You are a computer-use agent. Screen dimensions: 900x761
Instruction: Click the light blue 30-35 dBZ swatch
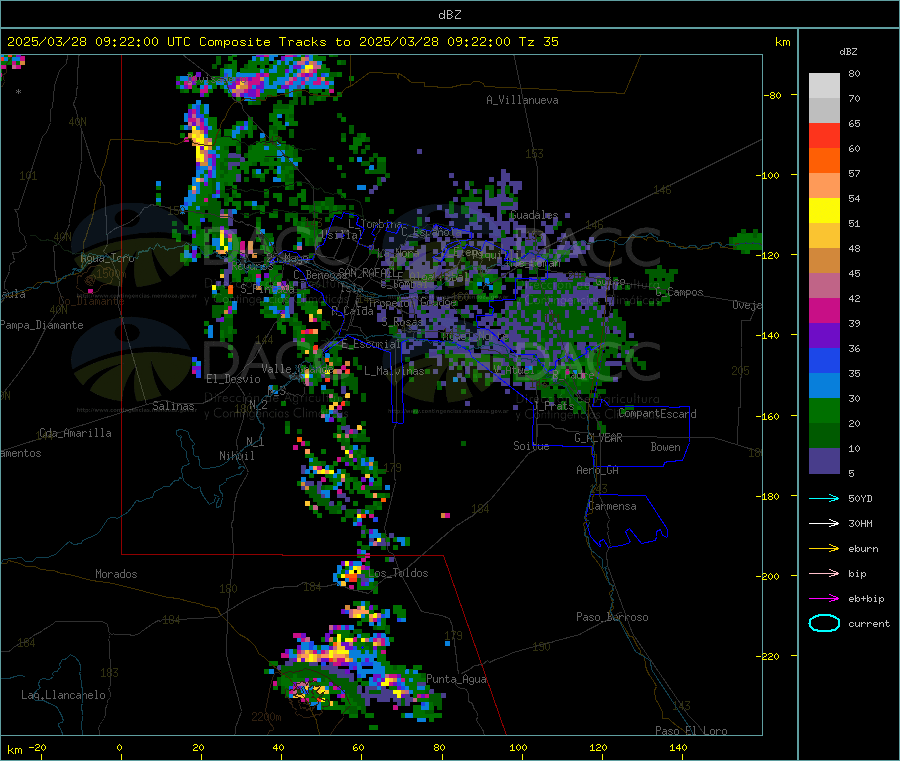tap(824, 386)
